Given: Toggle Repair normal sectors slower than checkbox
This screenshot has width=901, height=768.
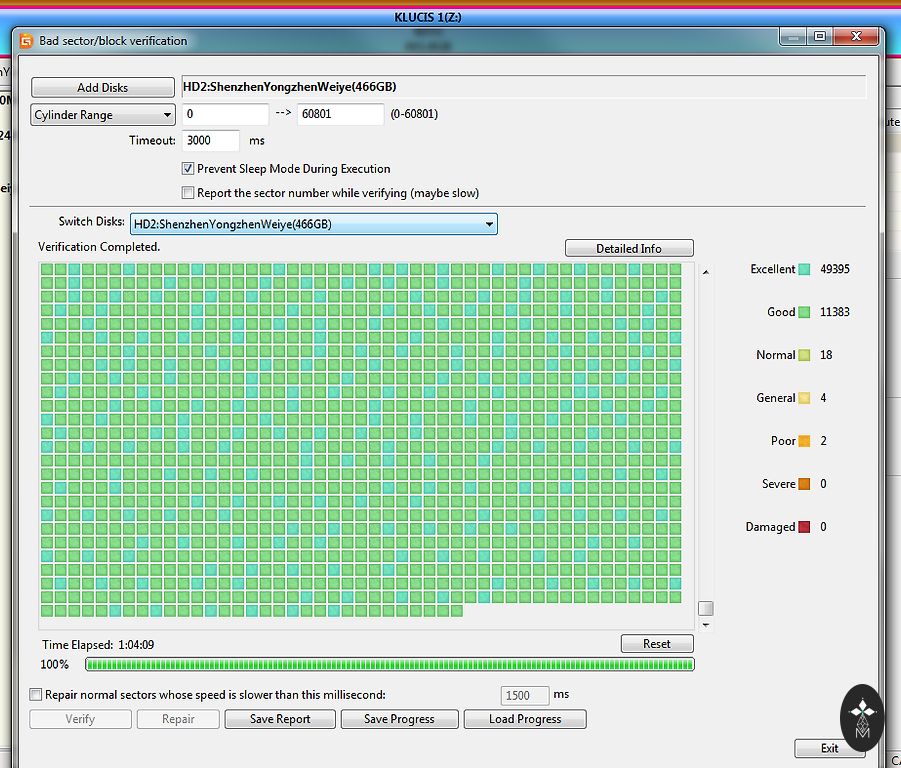Looking at the screenshot, I should point(36,694).
